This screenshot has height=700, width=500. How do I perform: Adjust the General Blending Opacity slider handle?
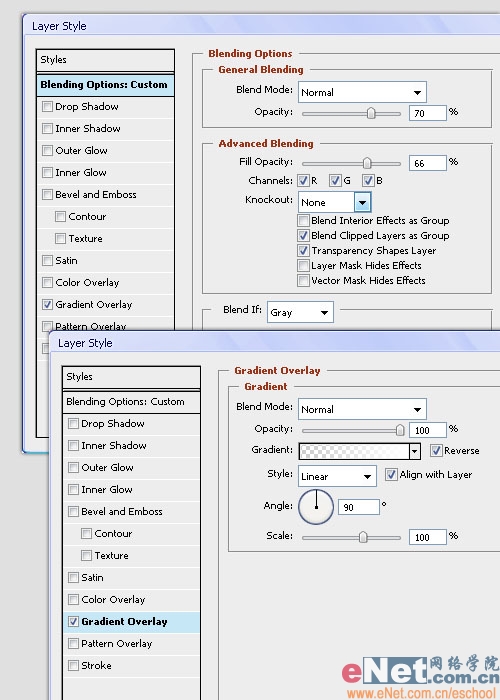click(x=371, y=113)
